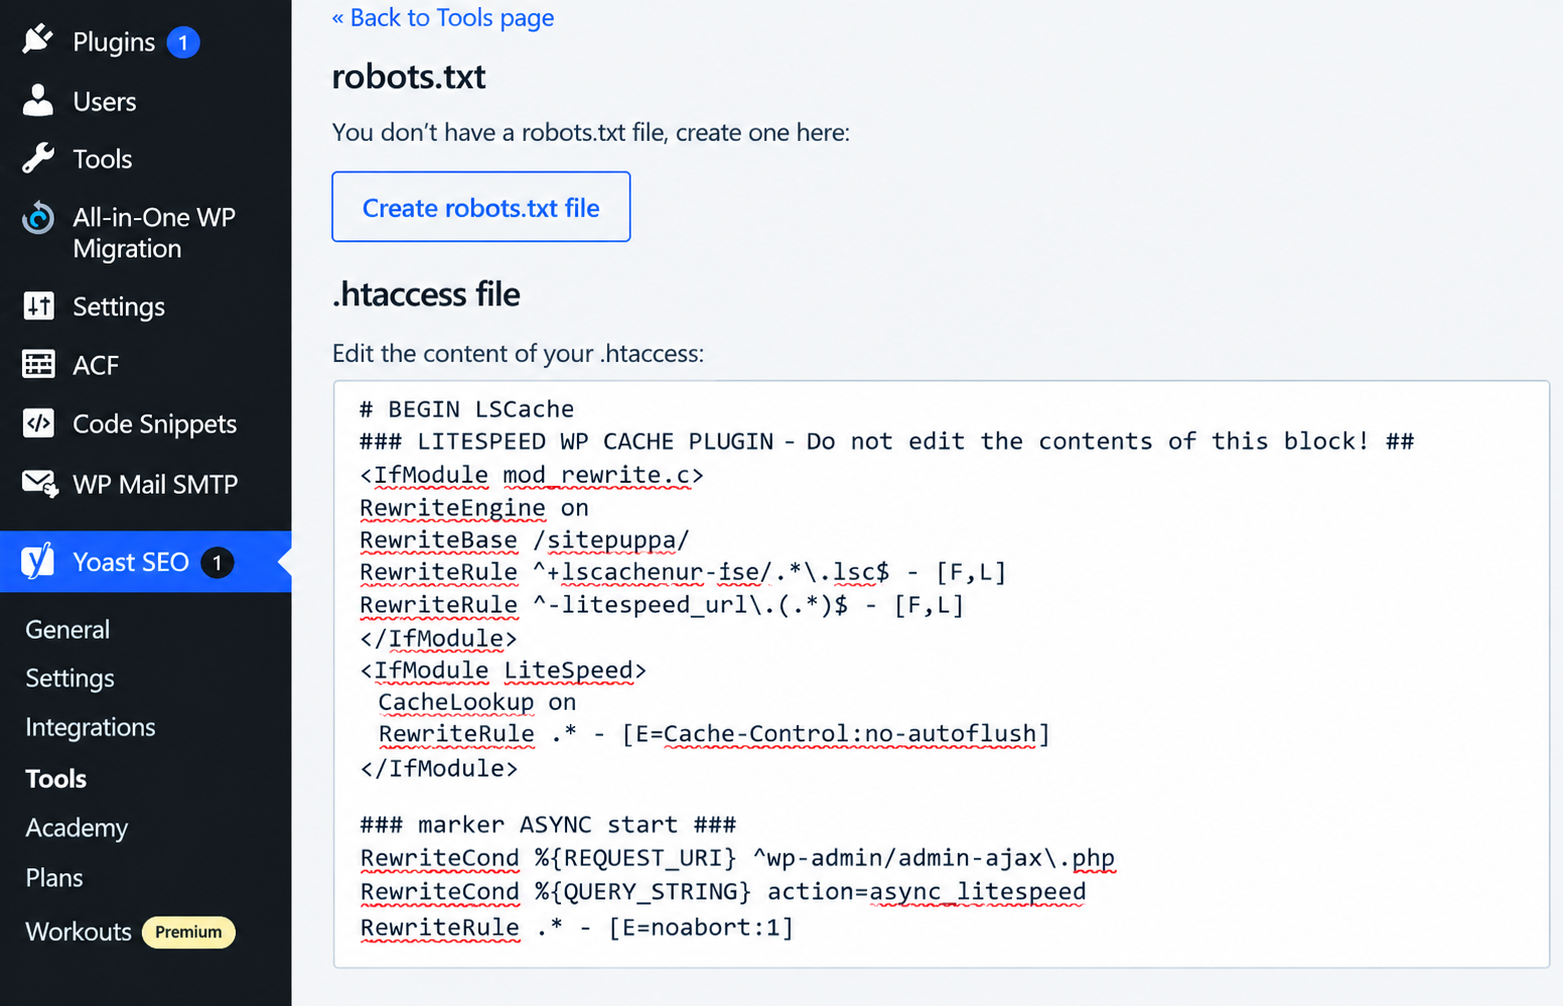This screenshot has height=1006, width=1563.
Task: Click the '### marker ASYNC start ###' line
Action: tap(548, 825)
